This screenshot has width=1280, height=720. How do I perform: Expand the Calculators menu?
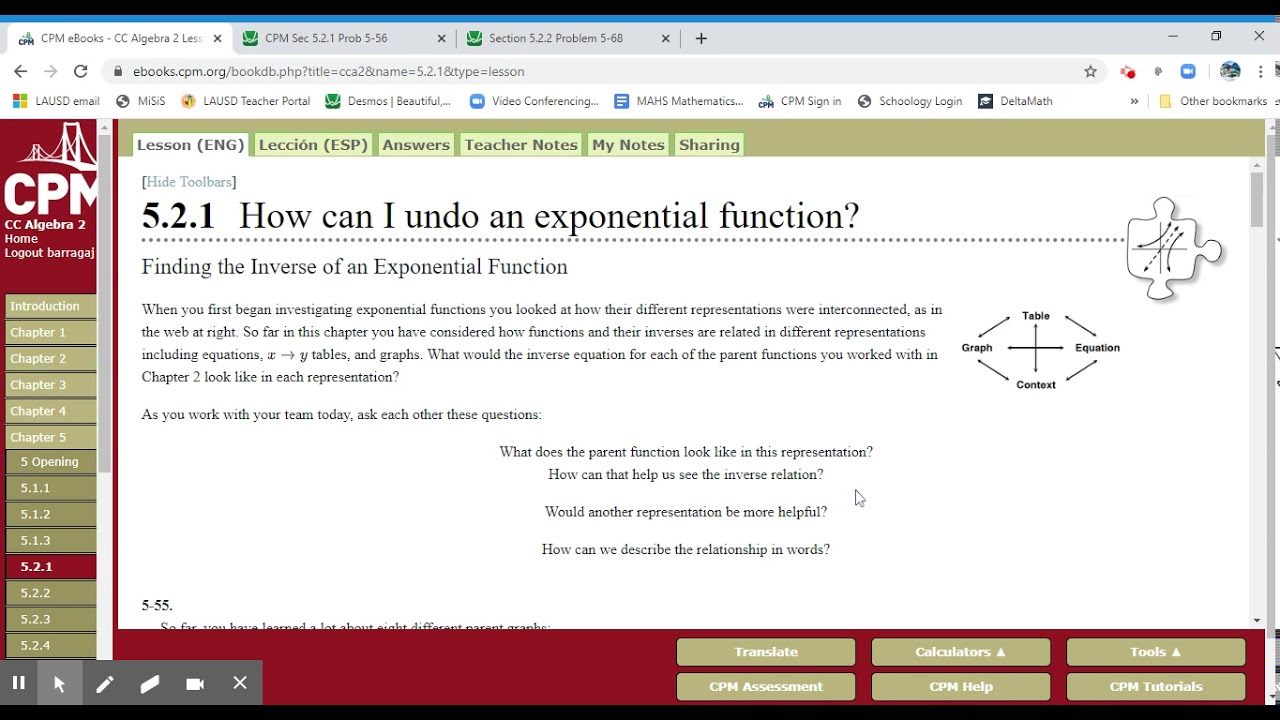pyautogui.click(x=961, y=652)
